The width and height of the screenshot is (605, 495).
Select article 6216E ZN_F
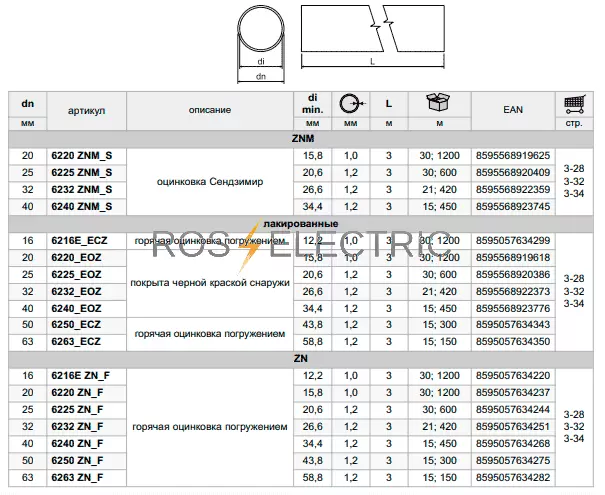click(80, 375)
